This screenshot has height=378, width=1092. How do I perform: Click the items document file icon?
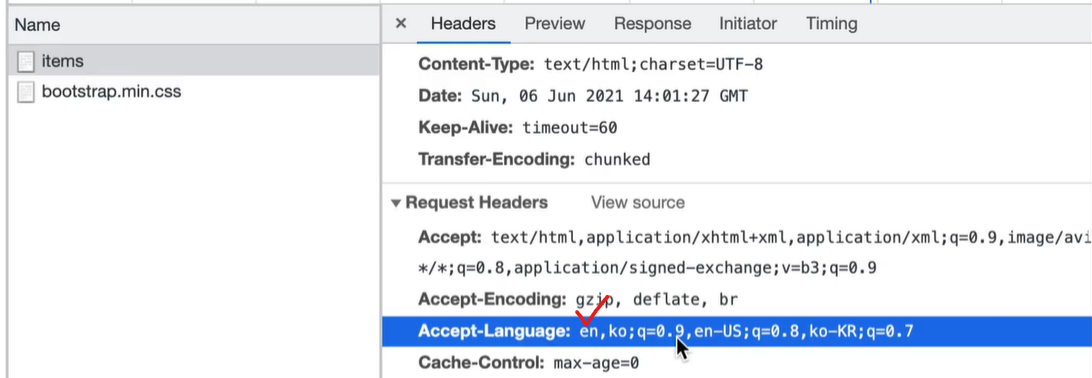[26, 62]
